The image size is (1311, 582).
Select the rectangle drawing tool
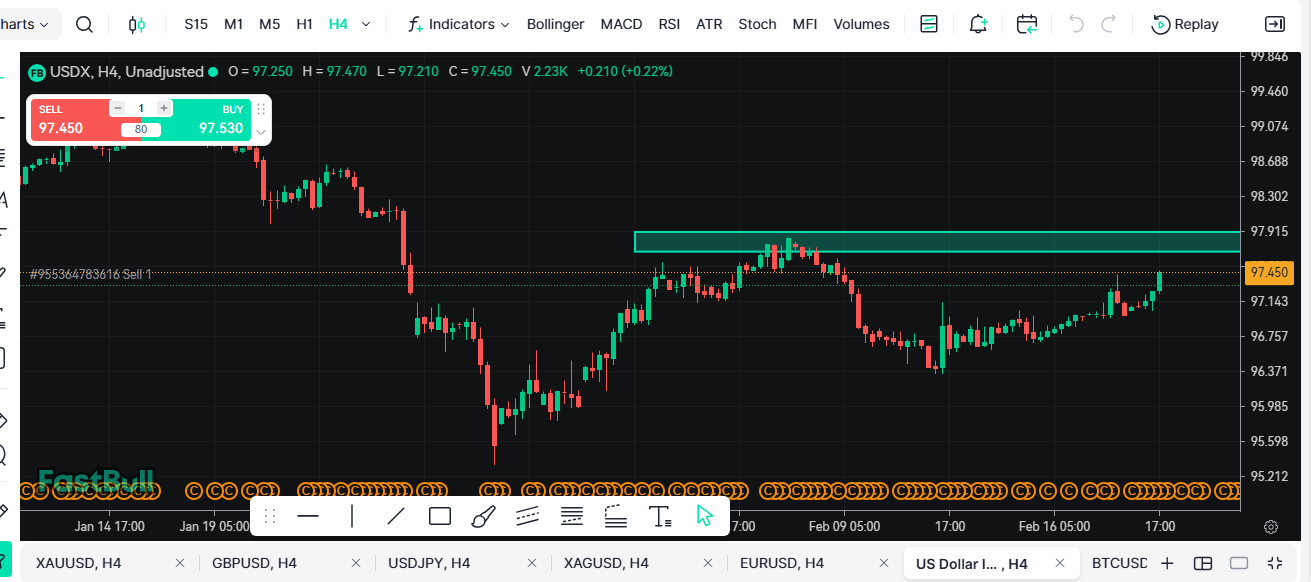pos(440,516)
